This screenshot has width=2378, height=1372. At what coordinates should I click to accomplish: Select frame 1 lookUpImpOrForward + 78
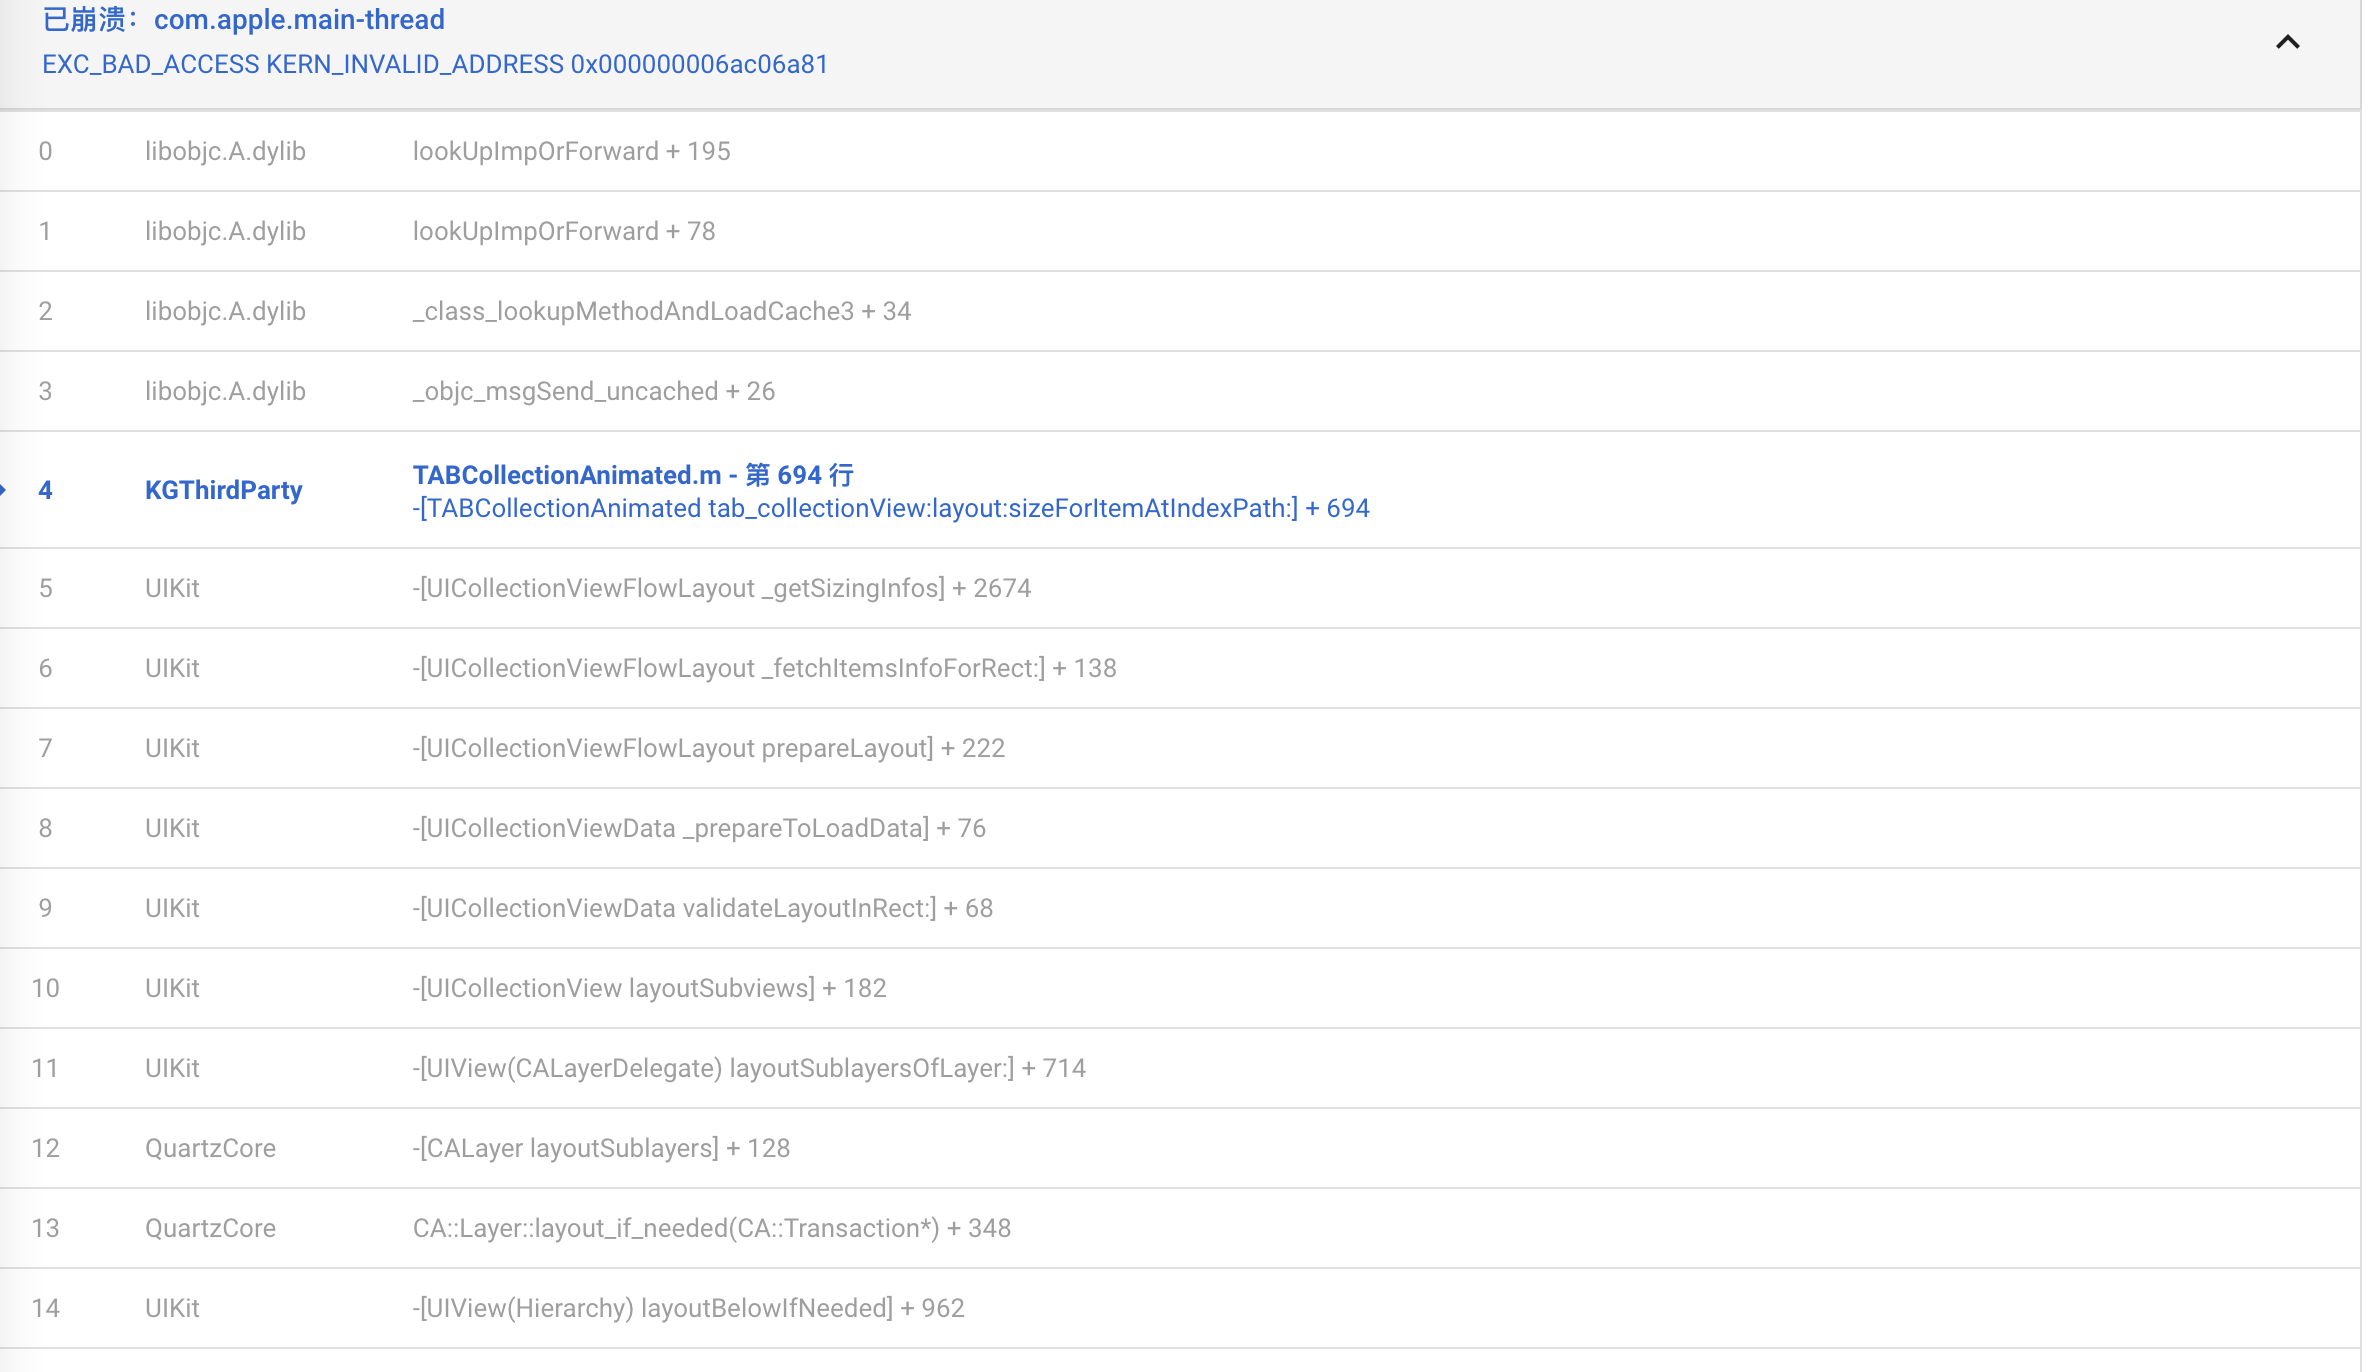click(1180, 231)
